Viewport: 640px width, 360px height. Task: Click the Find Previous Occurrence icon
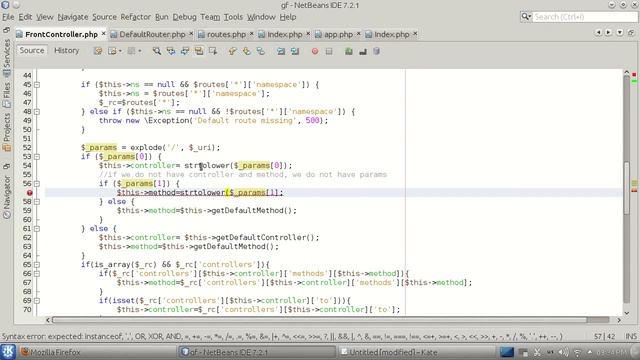pyautogui.click(x=171, y=51)
